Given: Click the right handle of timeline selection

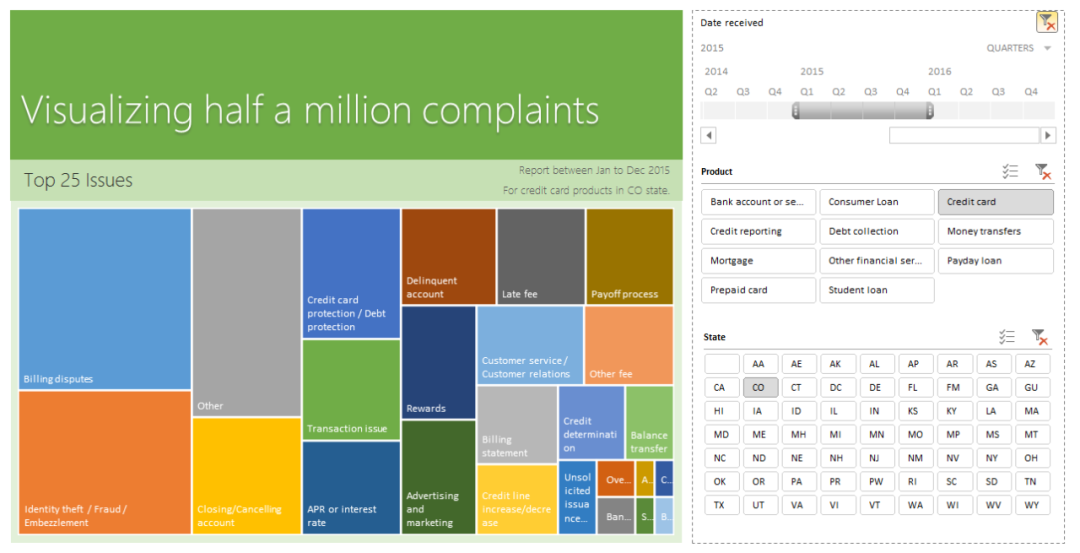Looking at the screenshot, I should pyautogui.click(x=929, y=110).
